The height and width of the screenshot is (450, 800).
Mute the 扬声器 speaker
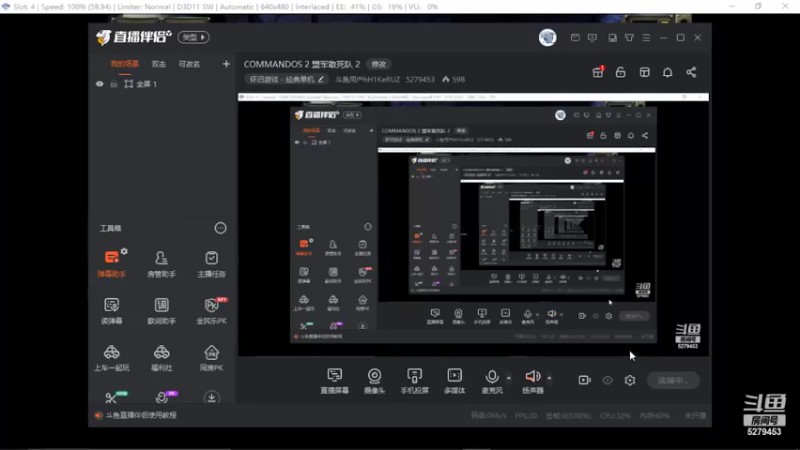pos(533,381)
